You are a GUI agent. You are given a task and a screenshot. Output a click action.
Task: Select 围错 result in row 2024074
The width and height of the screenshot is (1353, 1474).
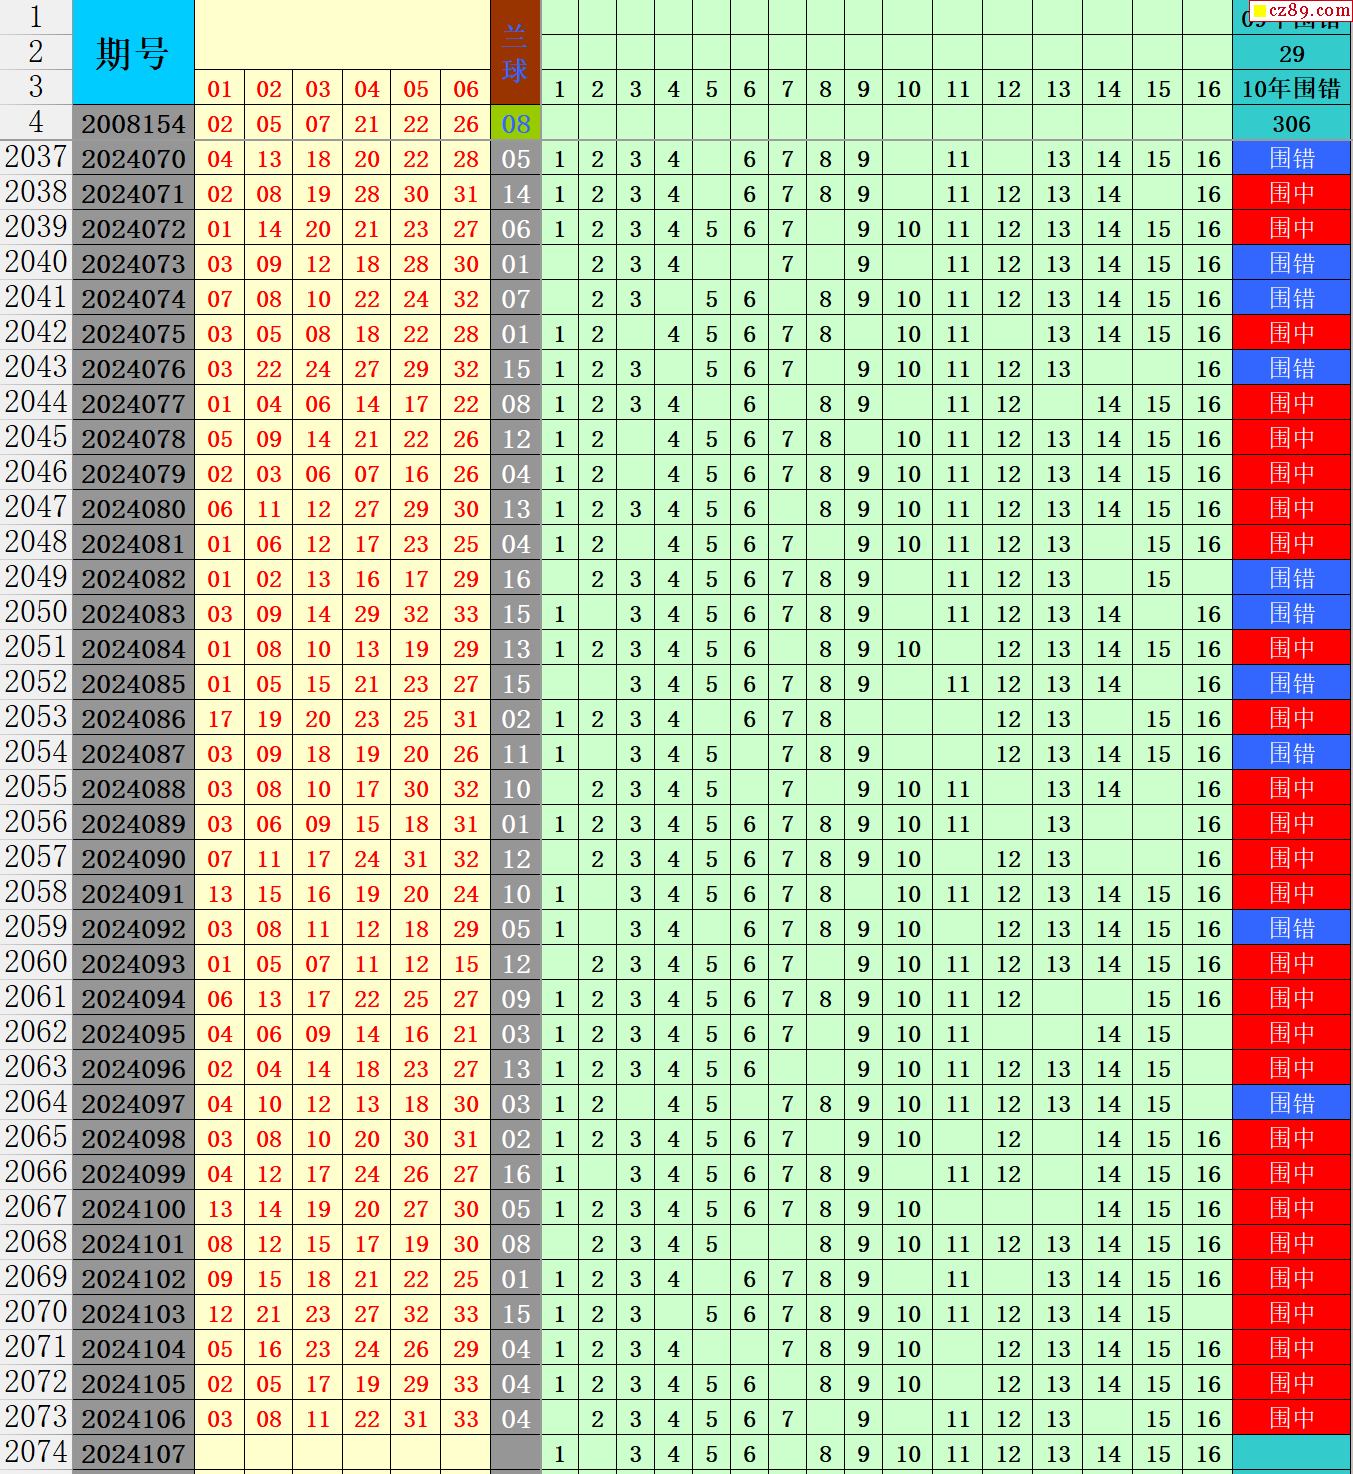(1292, 299)
